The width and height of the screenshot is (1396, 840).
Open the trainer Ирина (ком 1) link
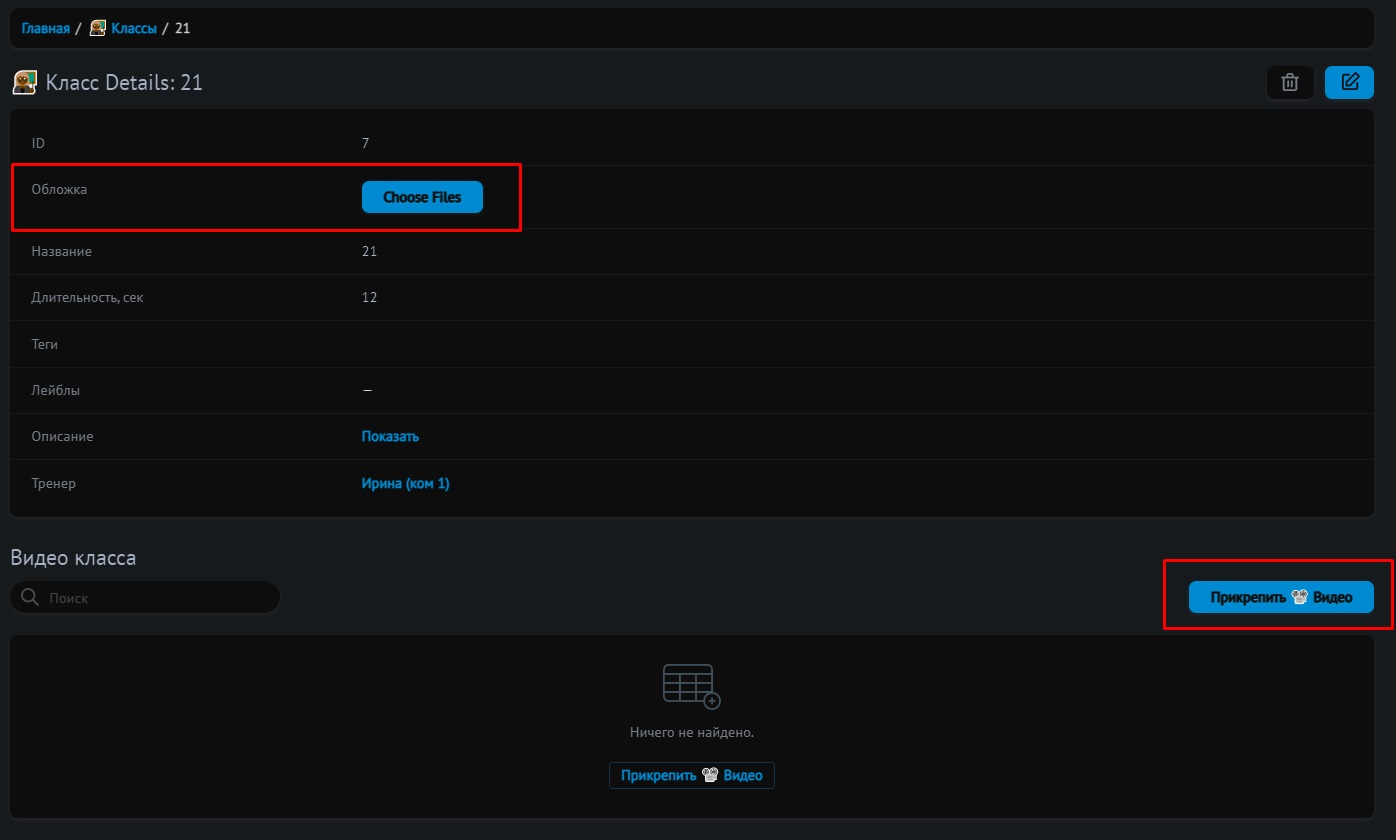tap(405, 483)
